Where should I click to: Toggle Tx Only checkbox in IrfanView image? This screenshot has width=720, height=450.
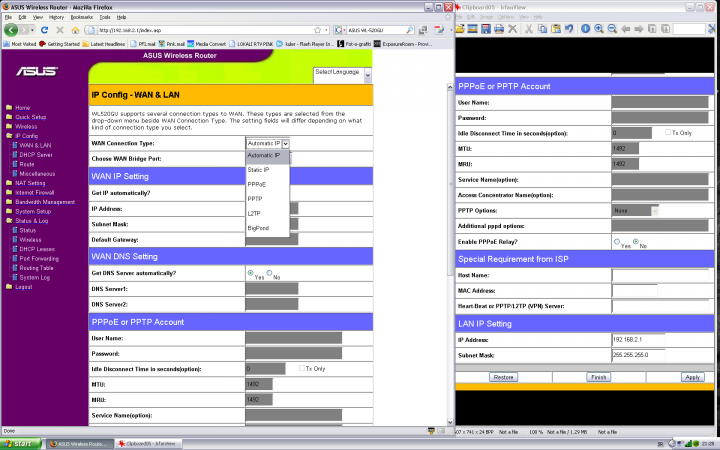click(668, 132)
